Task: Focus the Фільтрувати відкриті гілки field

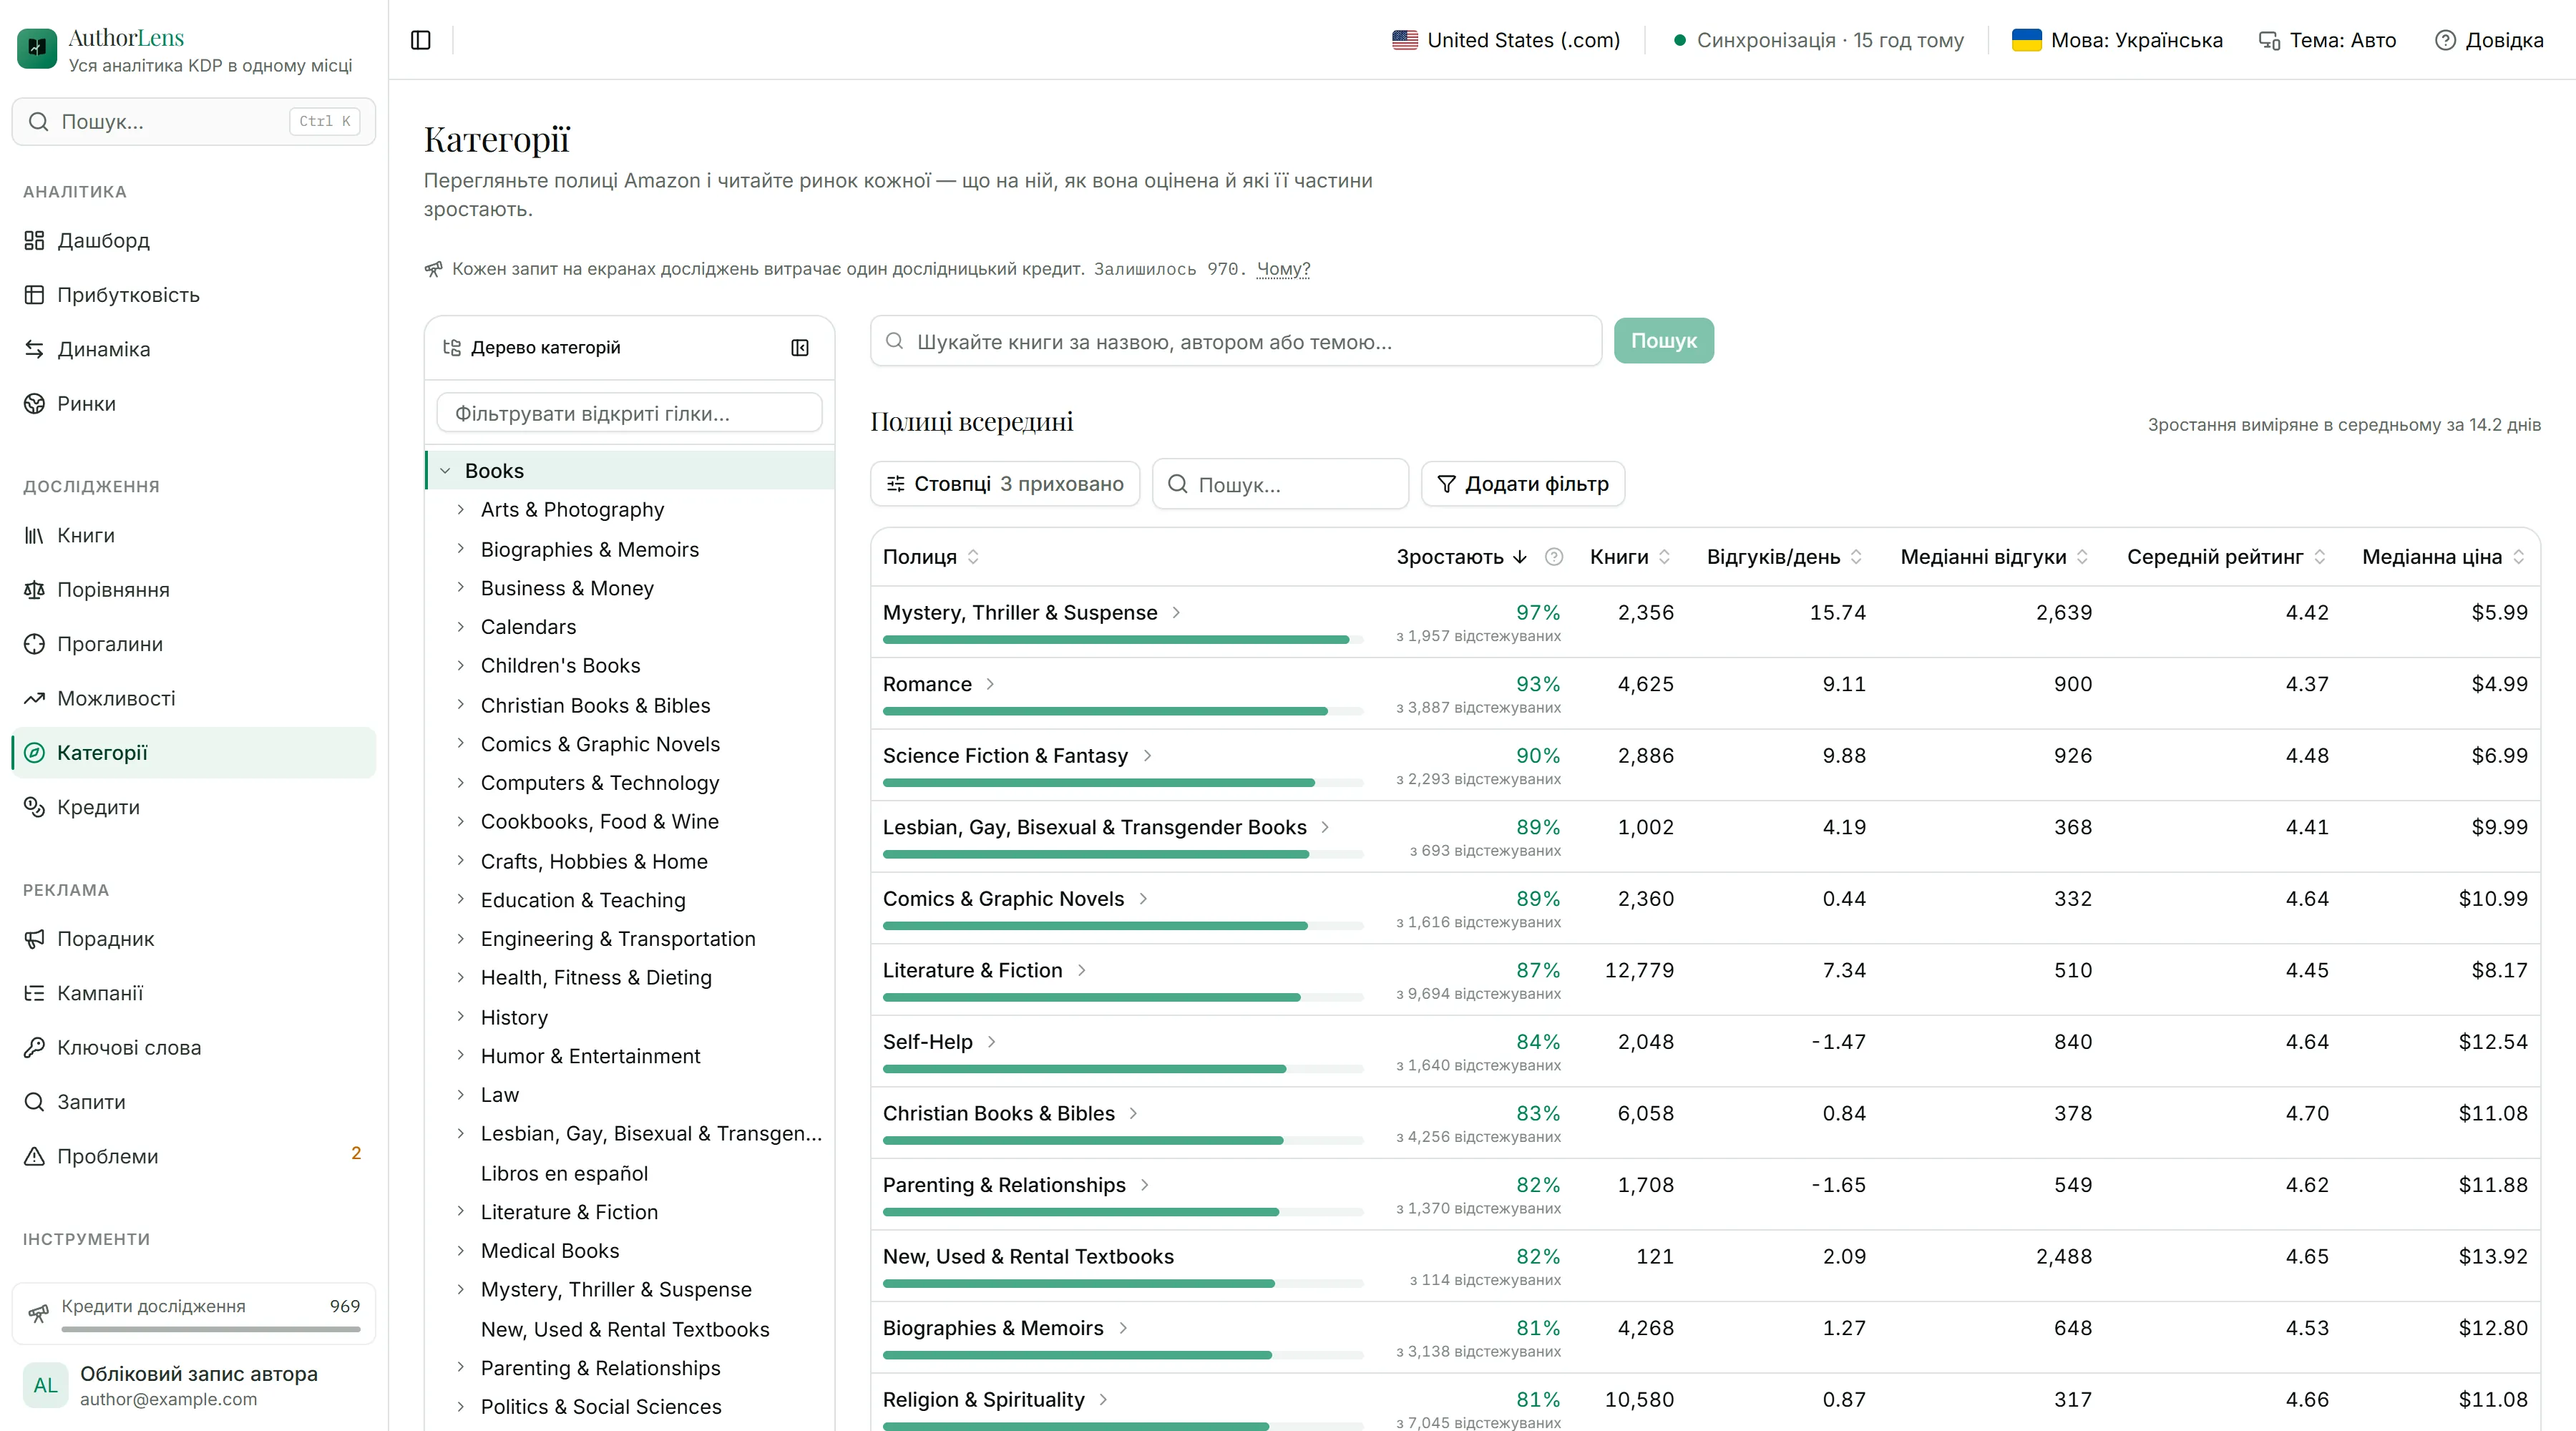Action: point(629,413)
